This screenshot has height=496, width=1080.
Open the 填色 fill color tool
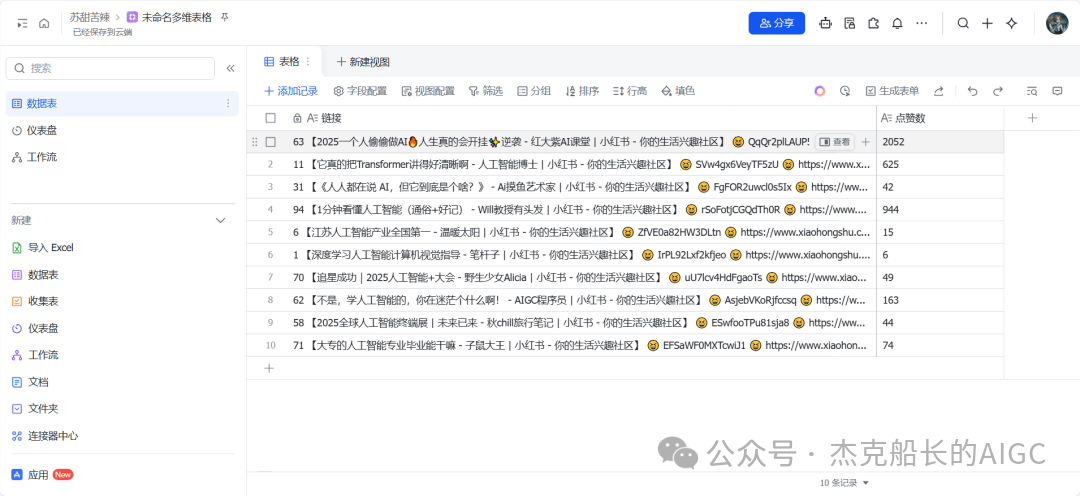pyautogui.click(x=678, y=91)
